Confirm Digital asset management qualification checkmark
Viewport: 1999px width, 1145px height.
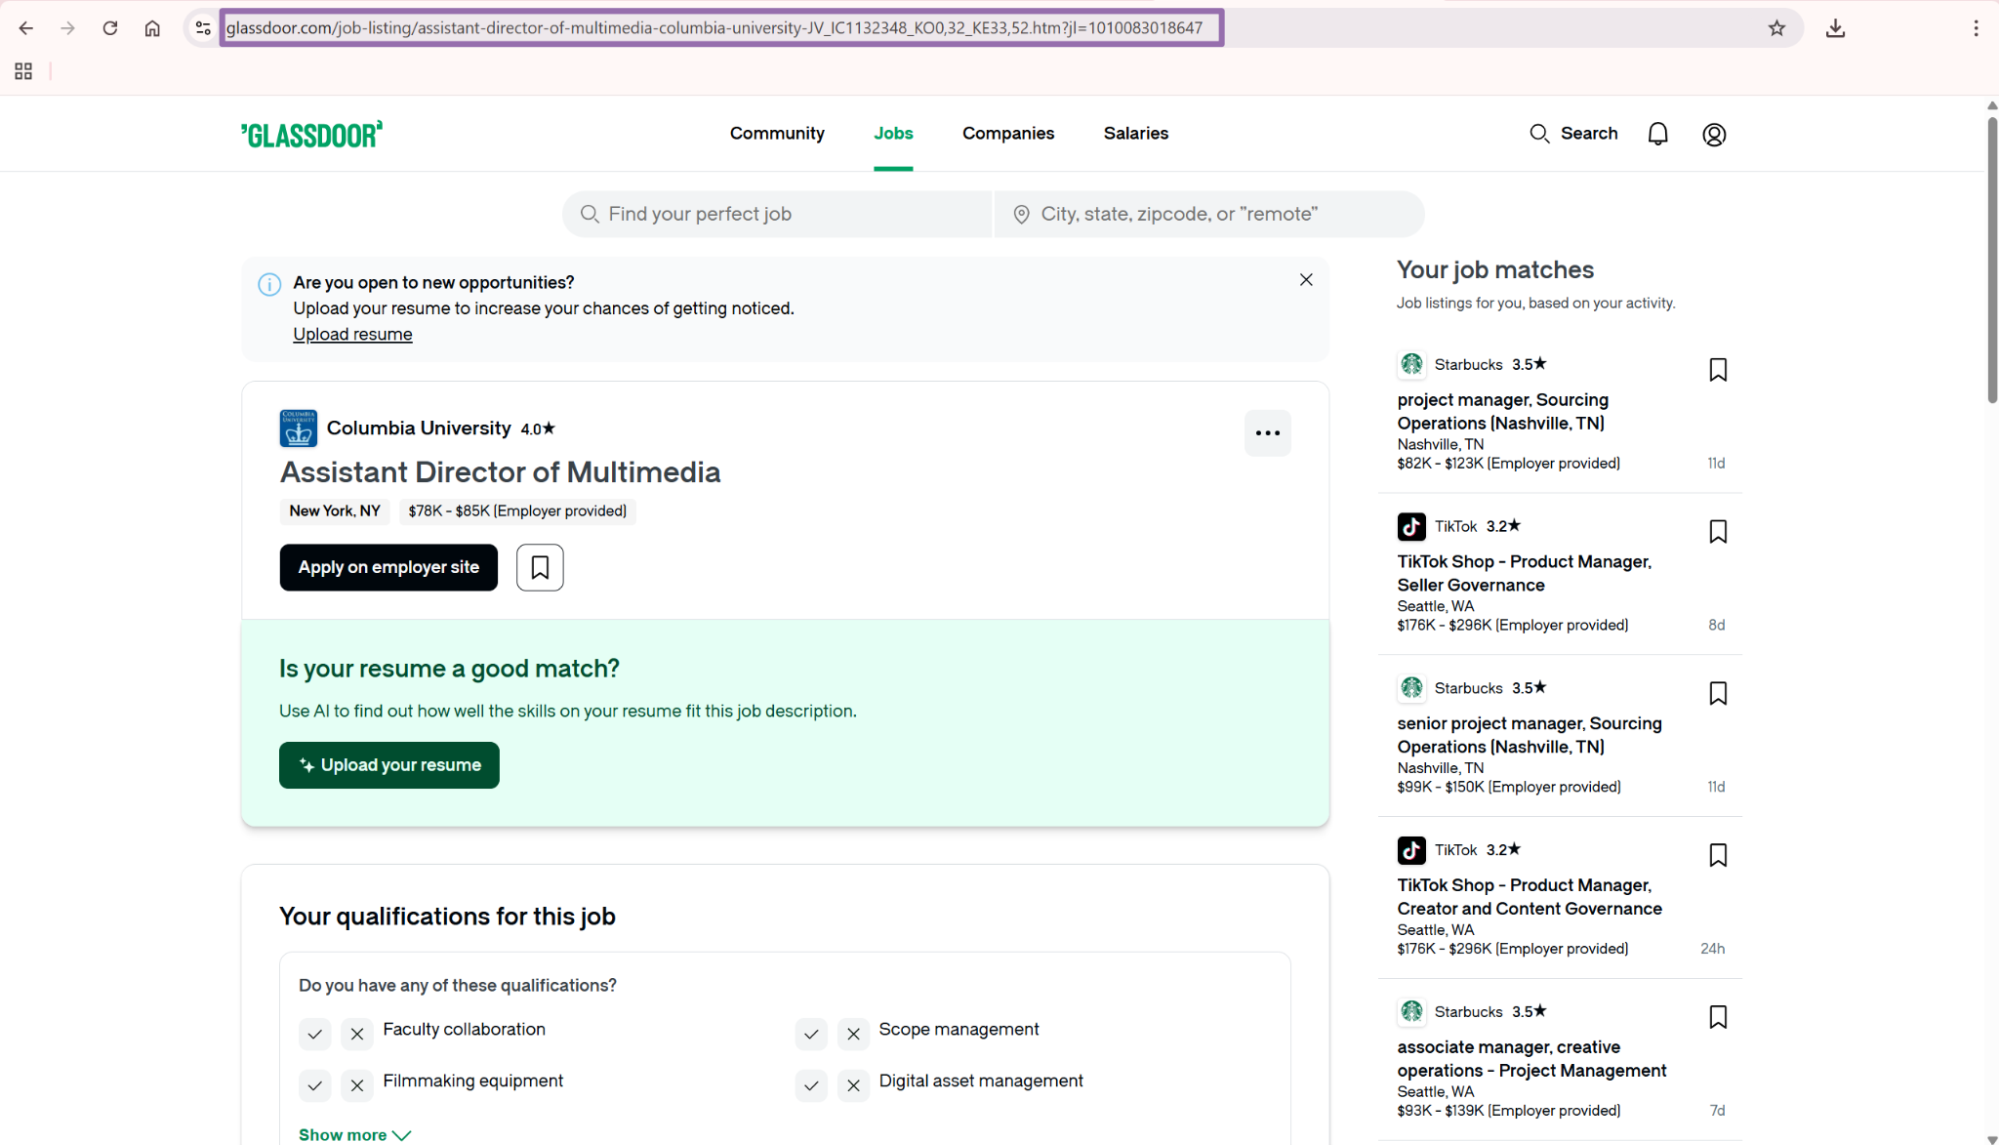(x=811, y=1085)
